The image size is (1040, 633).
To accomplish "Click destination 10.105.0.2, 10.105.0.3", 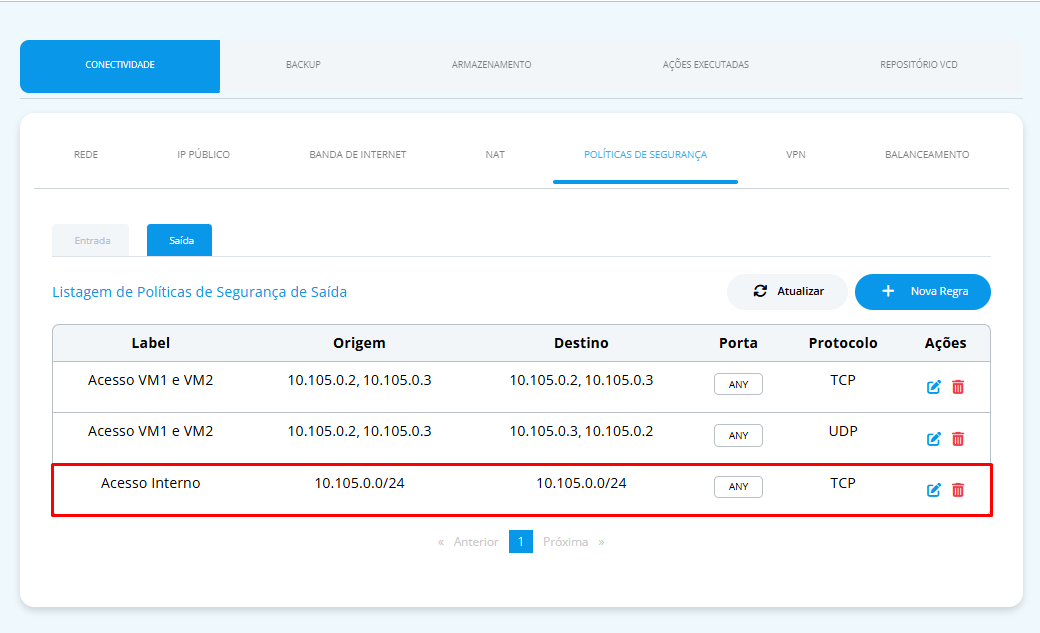I will 581,380.
